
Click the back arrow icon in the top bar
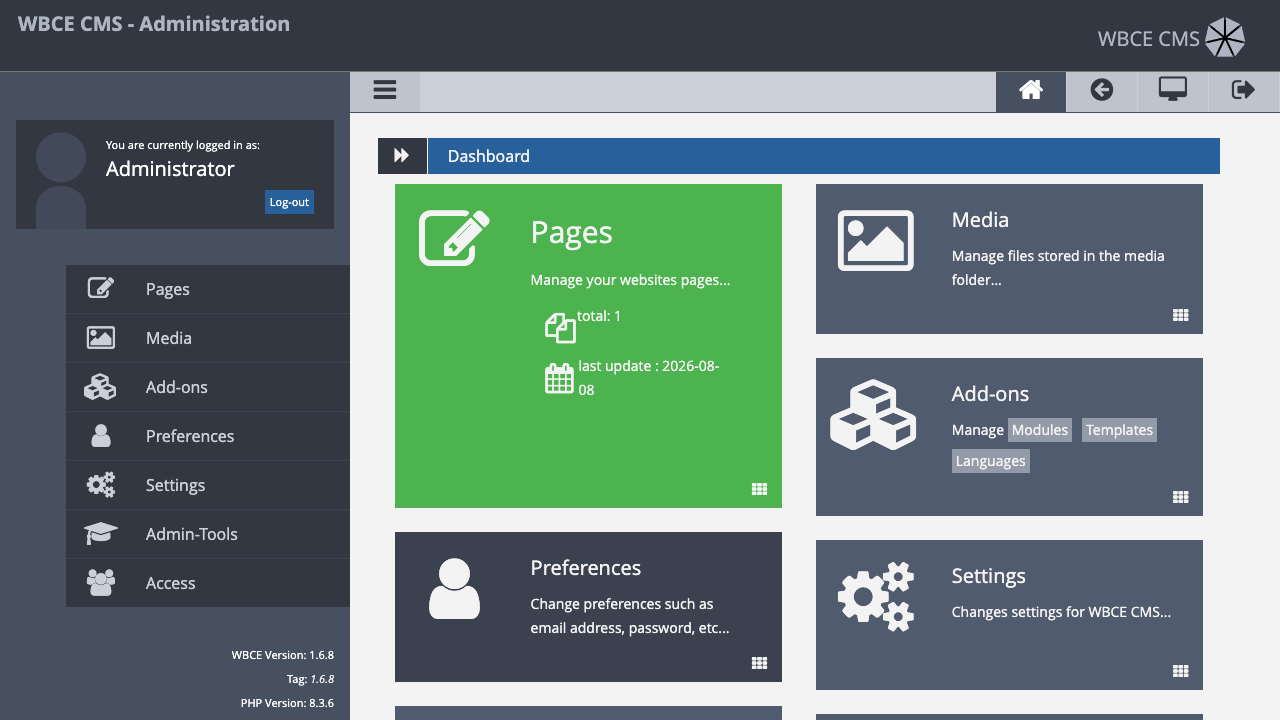[x=1101, y=90]
